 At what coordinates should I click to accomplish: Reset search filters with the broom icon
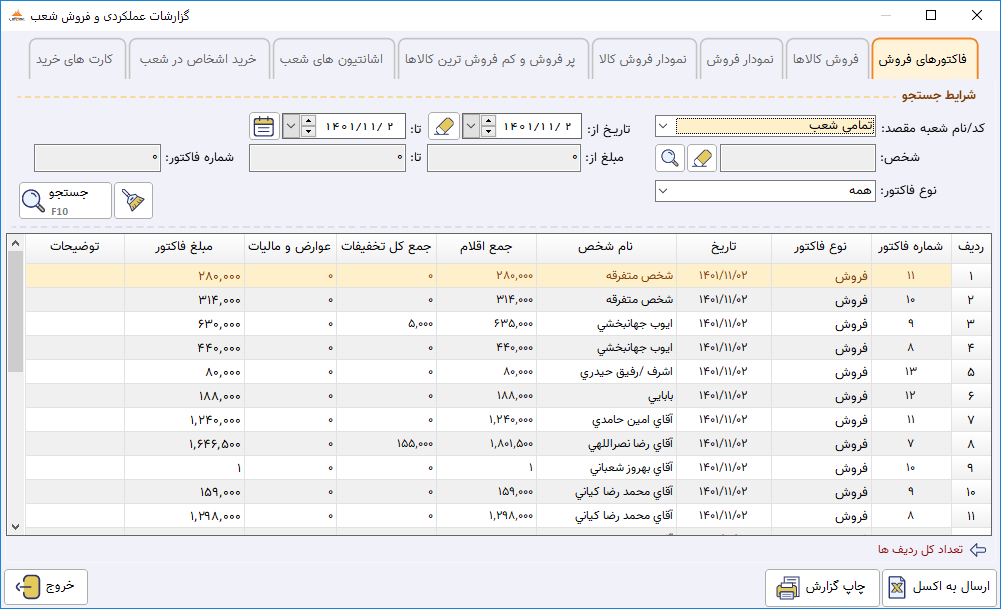pyautogui.click(x=133, y=200)
